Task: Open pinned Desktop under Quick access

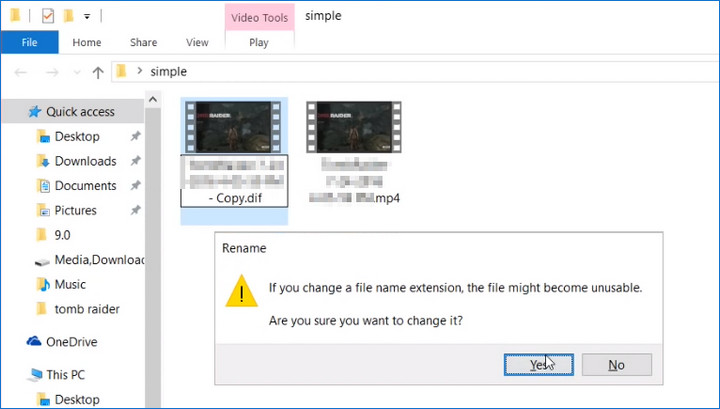Action: [77, 136]
